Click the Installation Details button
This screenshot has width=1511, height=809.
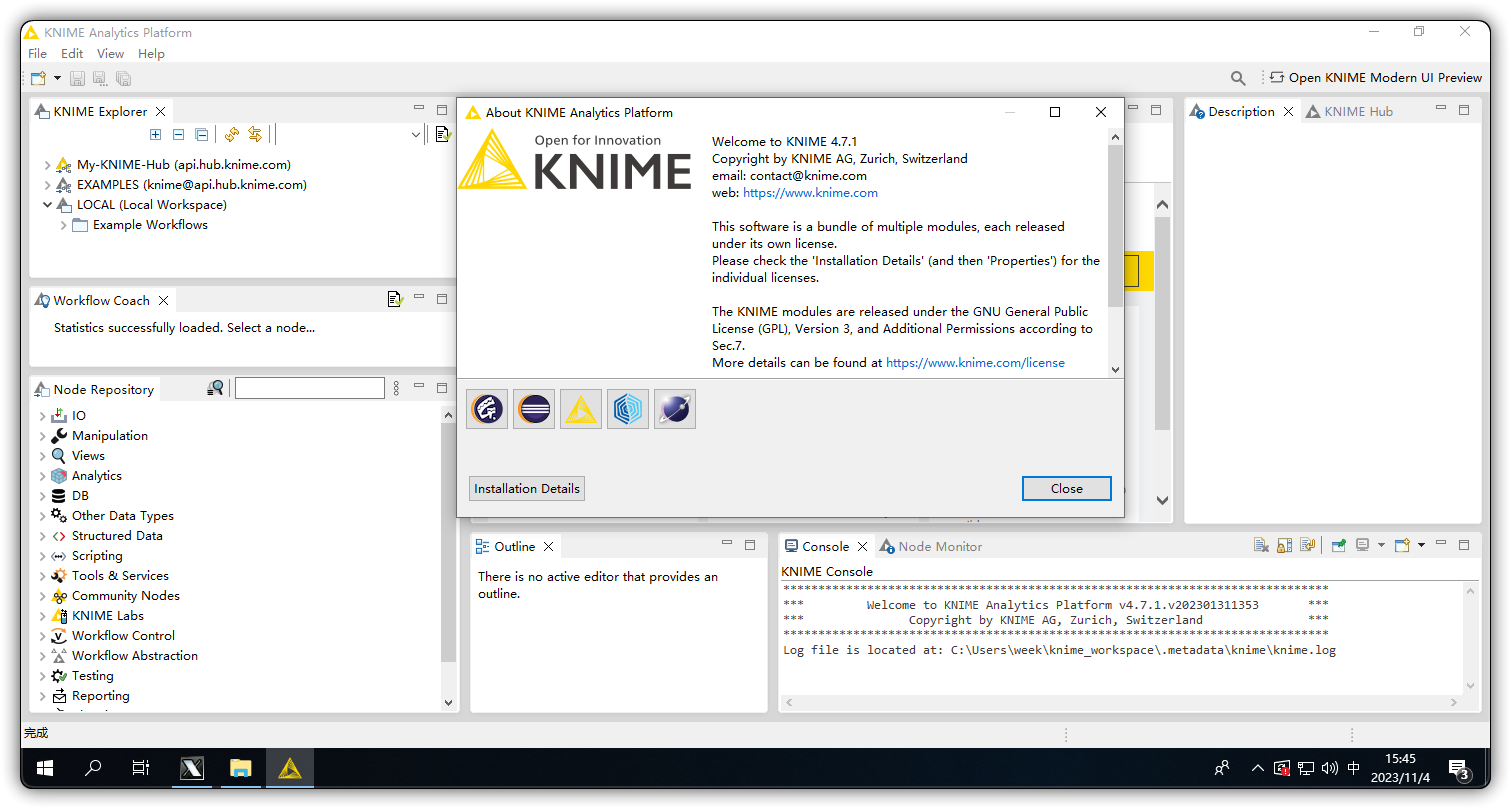pos(527,489)
